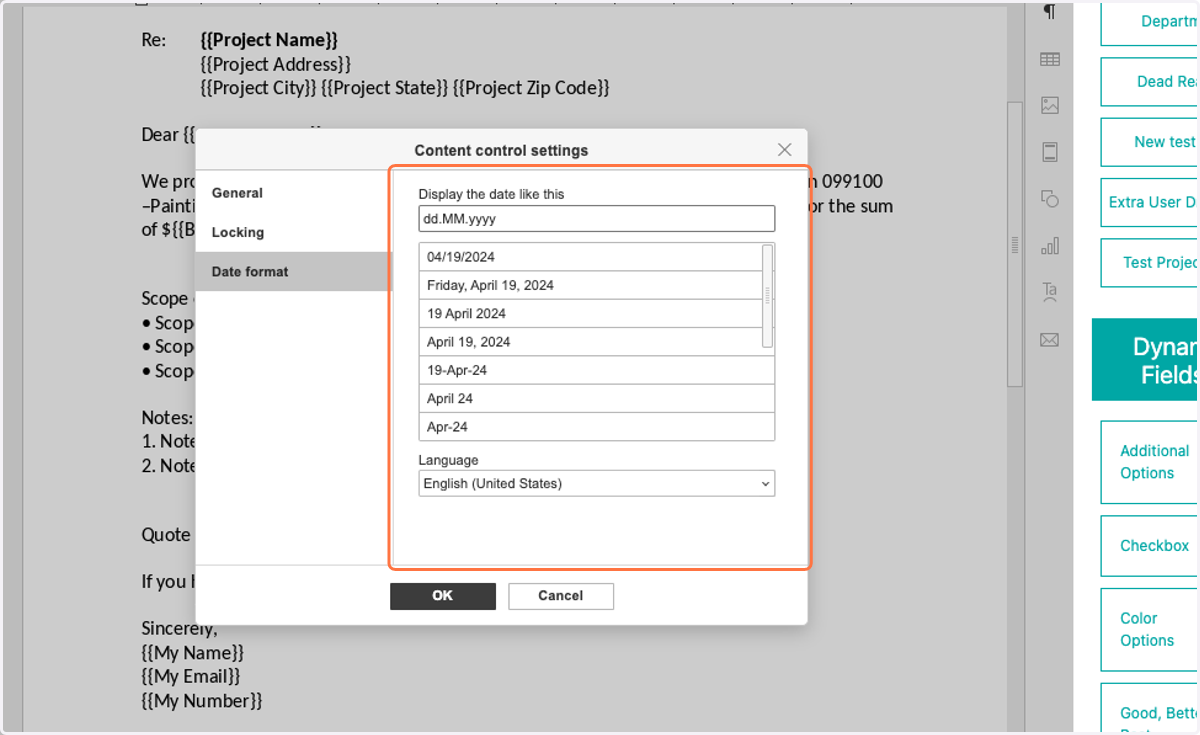Click {{Project Zip Code}} placeholder text
1200x735 pixels.
click(x=531, y=88)
